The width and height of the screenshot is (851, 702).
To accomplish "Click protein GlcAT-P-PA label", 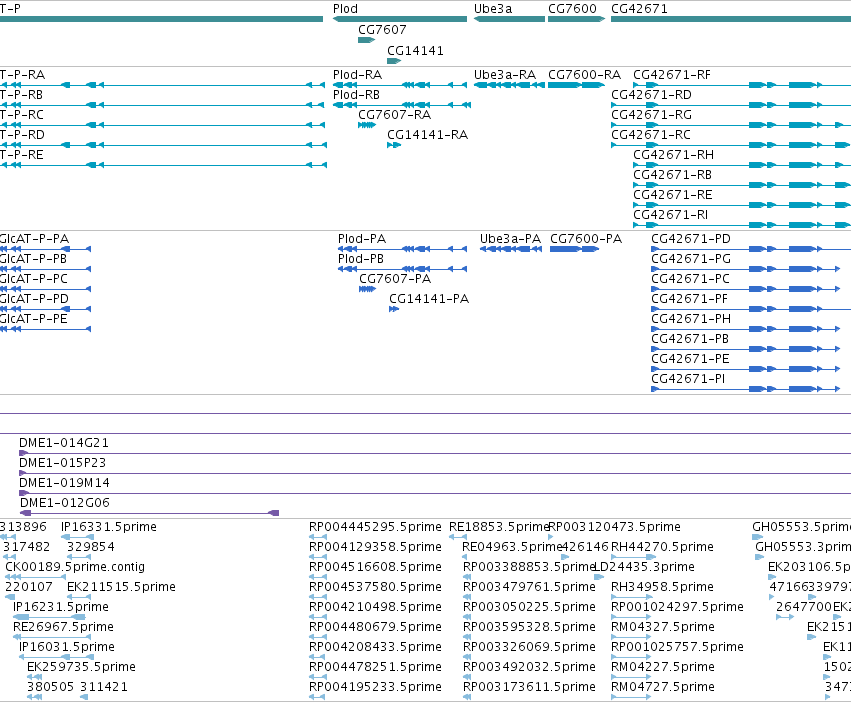I will click(x=34, y=239).
